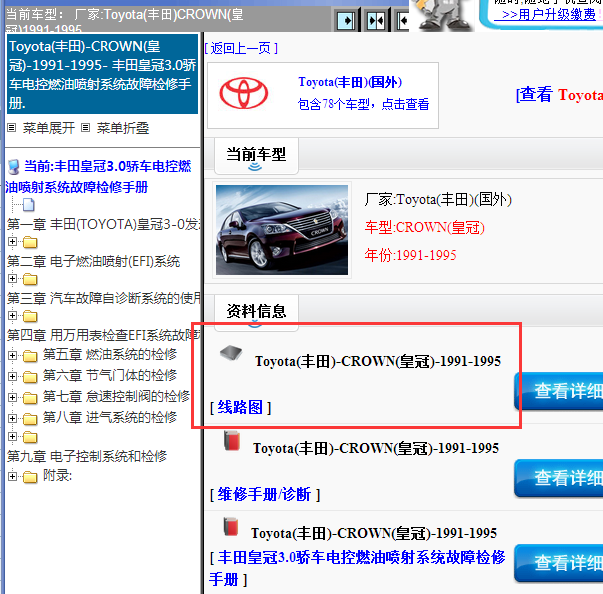Click Toyota(丰田)(国外) brand link
This screenshot has height=594, width=603.
[x=350, y=82]
